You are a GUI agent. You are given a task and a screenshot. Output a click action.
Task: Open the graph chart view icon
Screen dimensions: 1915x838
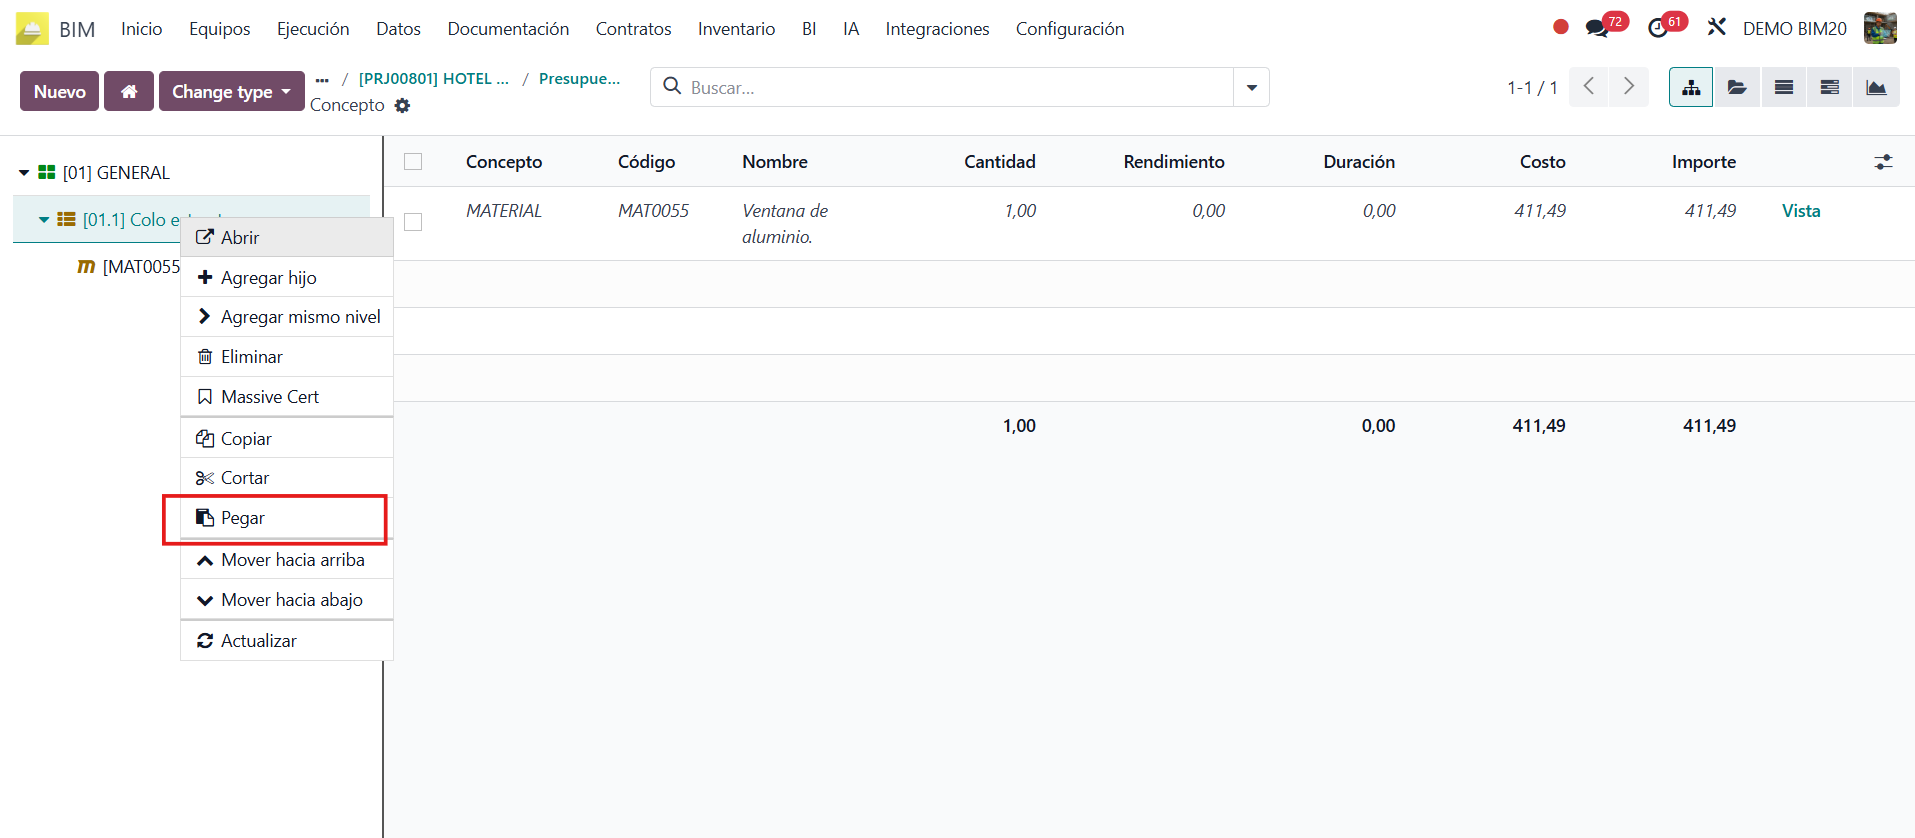coord(1876,88)
